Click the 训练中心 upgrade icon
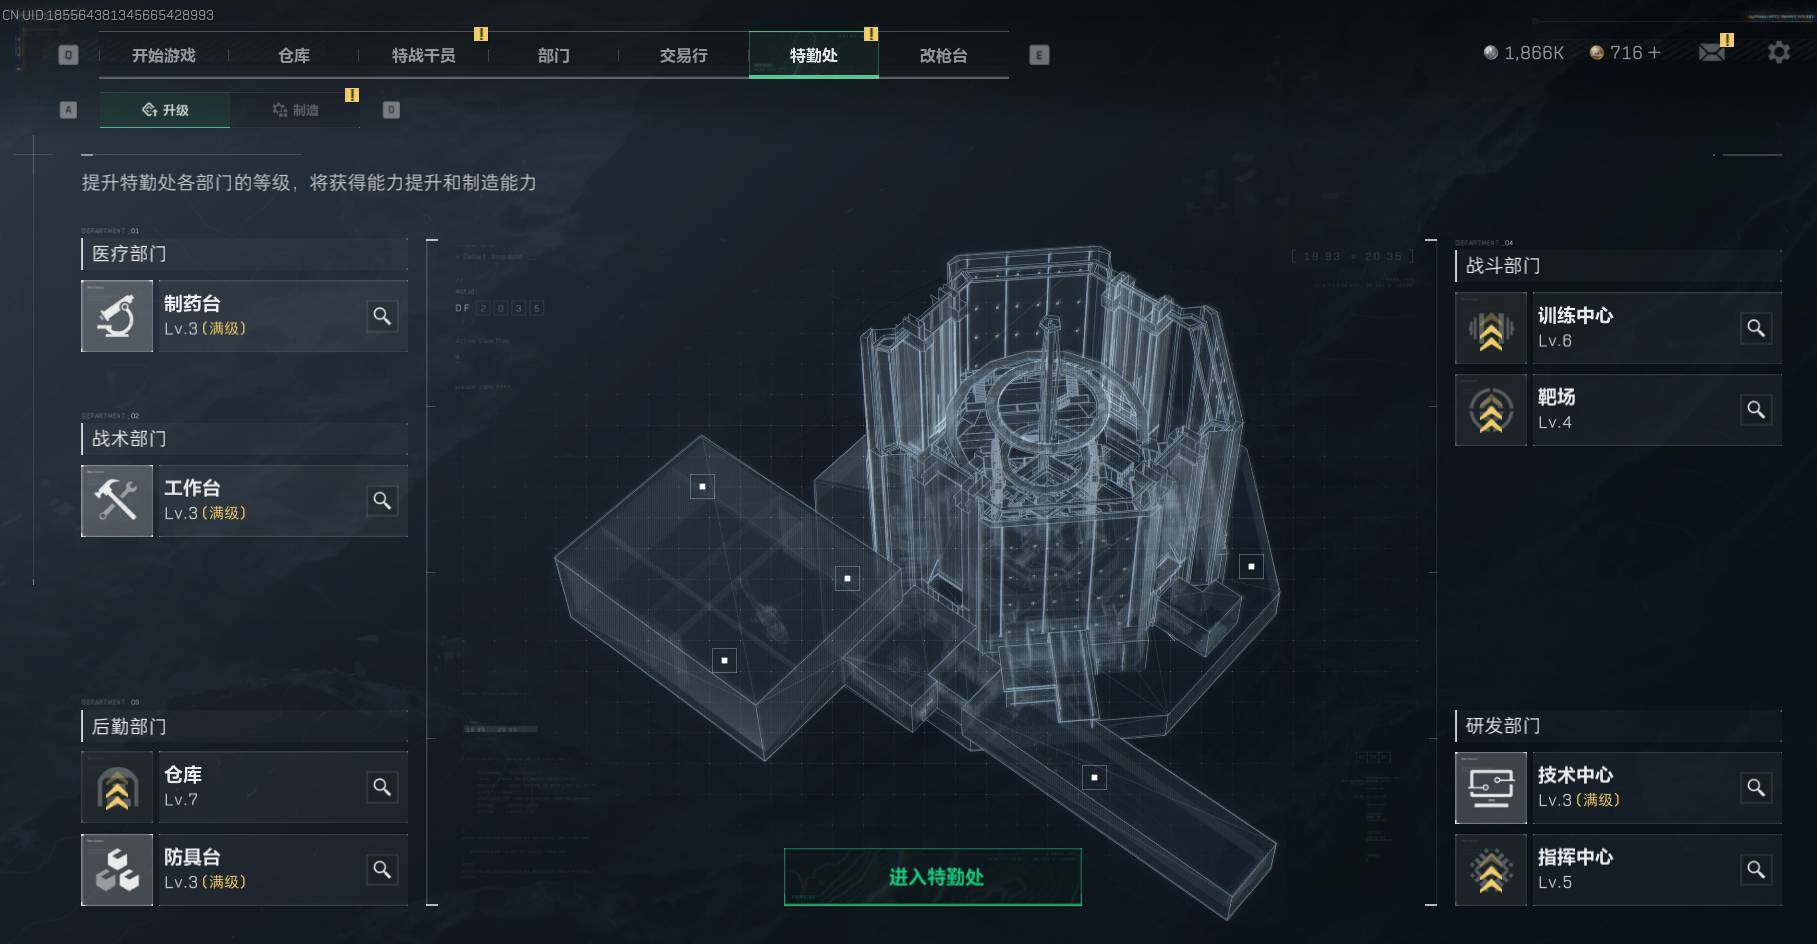Viewport: 1817px width, 944px height. 1491,328
